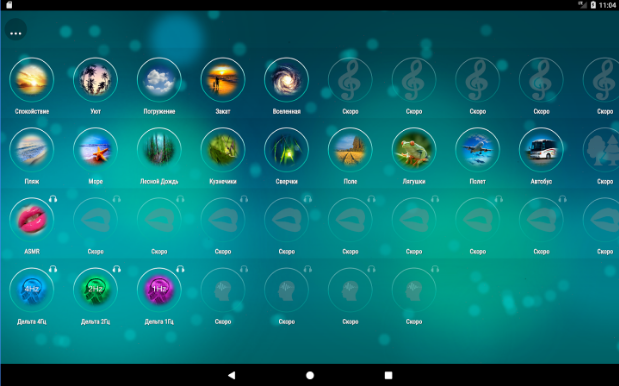619x386 pixels.
Task: Play the Дельта 4Гц binaural beat
Action: click(x=32, y=290)
